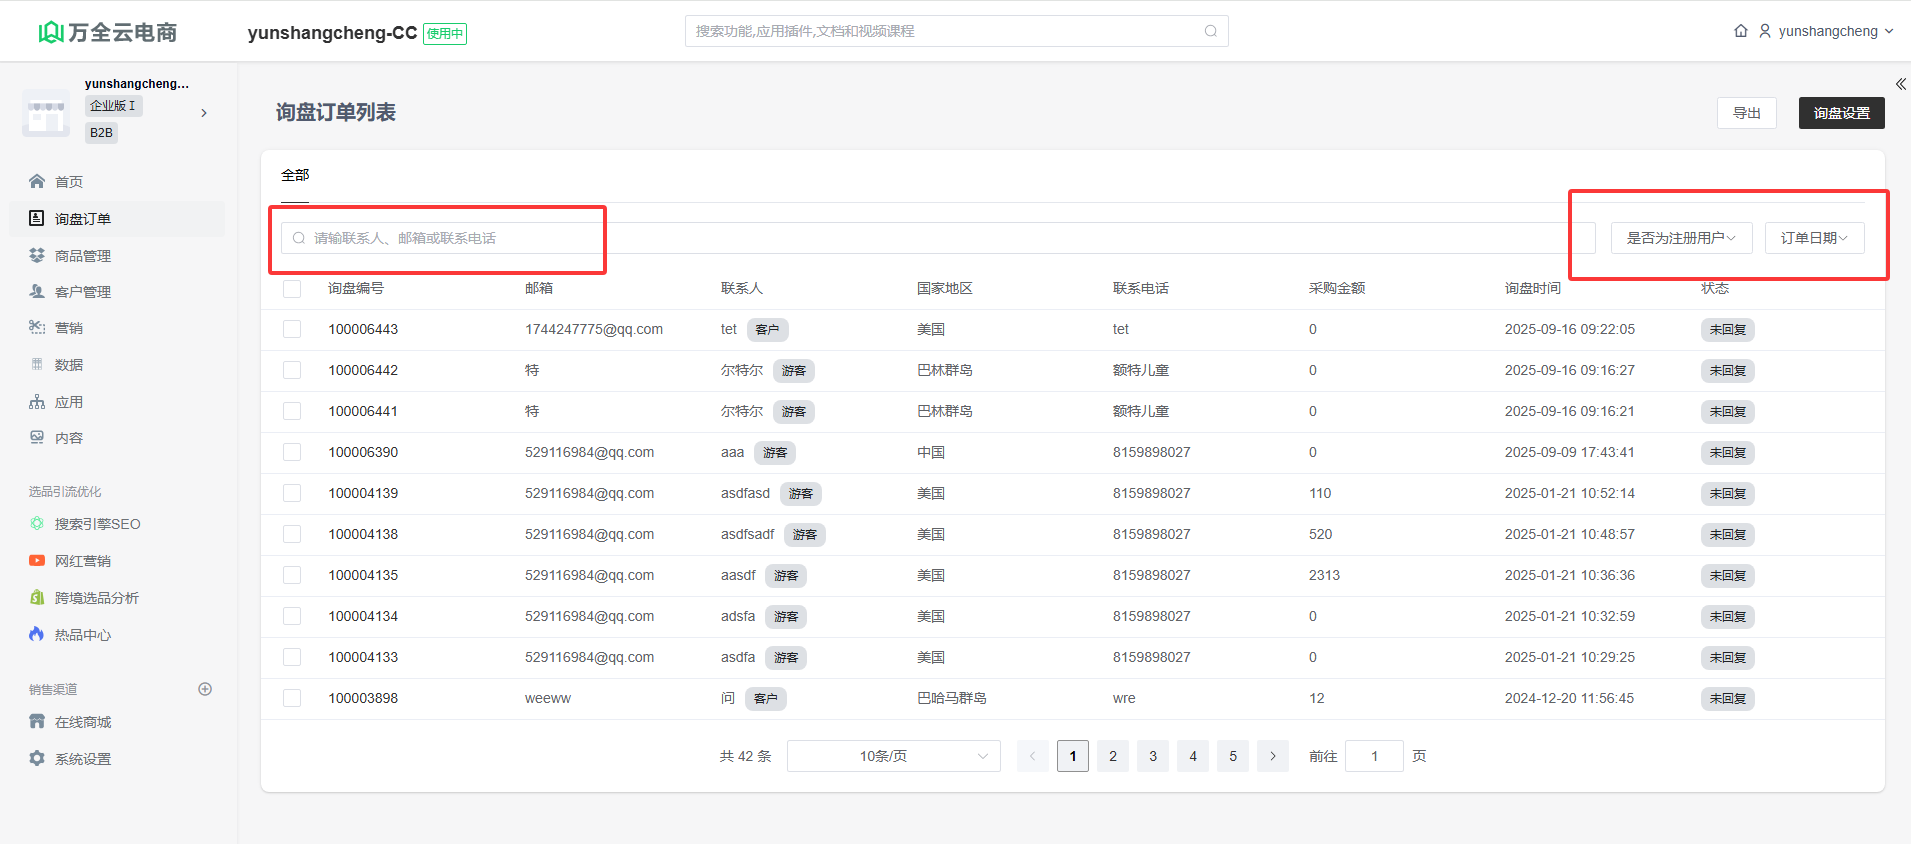Open 网红营销 in sidebar
Image resolution: width=1911 pixels, height=844 pixels.
click(82, 561)
